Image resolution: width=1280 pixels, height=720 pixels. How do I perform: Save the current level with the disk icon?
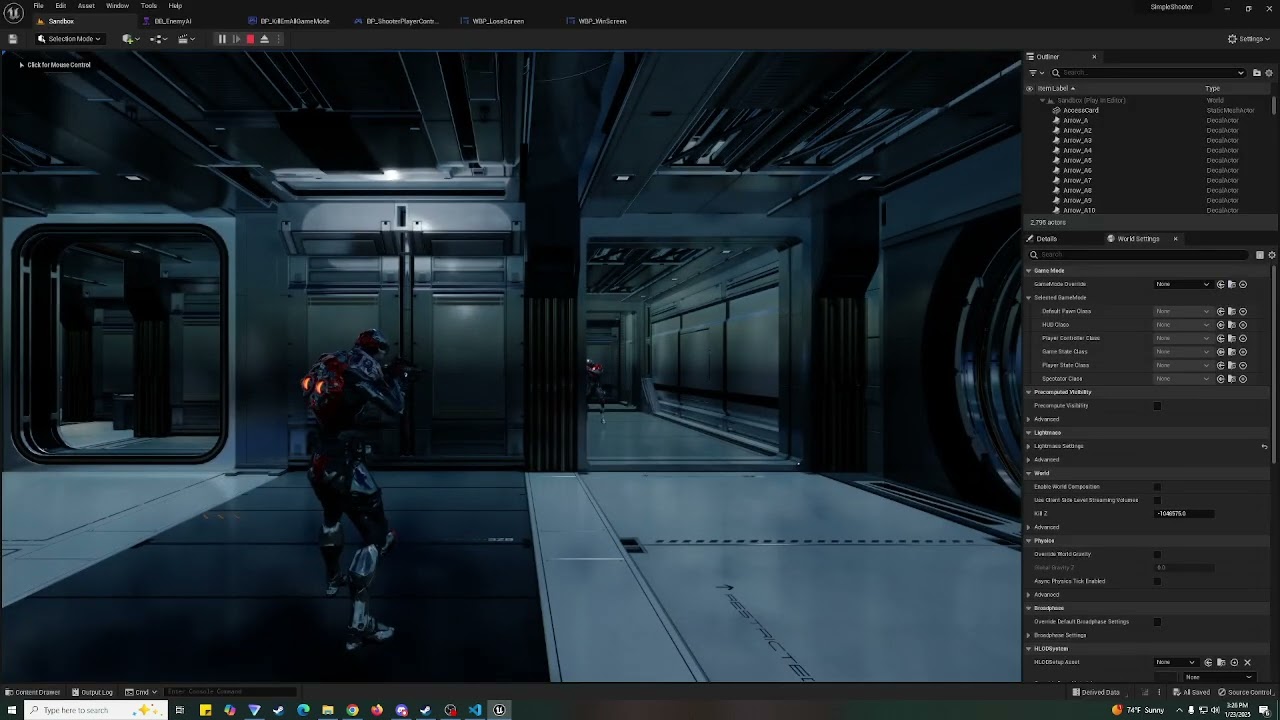tap(12, 39)
